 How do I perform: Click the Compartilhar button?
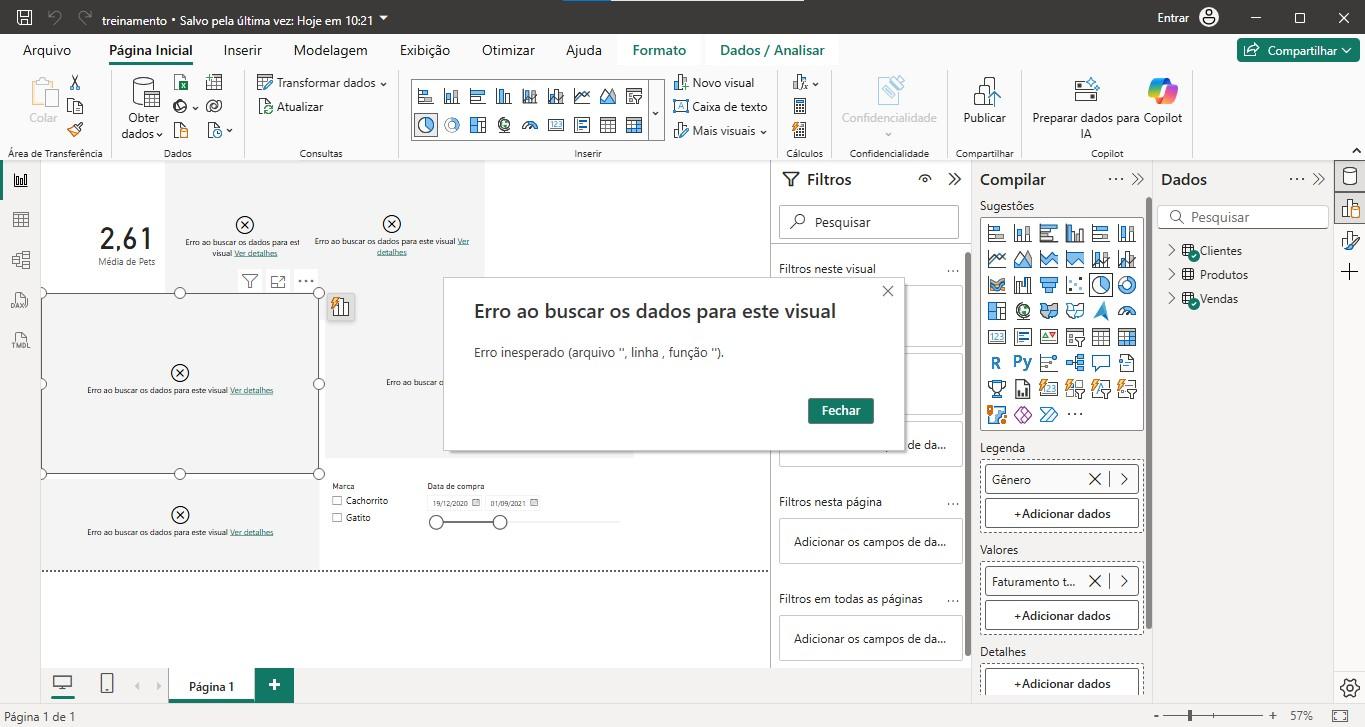[x=1298, y=50]
